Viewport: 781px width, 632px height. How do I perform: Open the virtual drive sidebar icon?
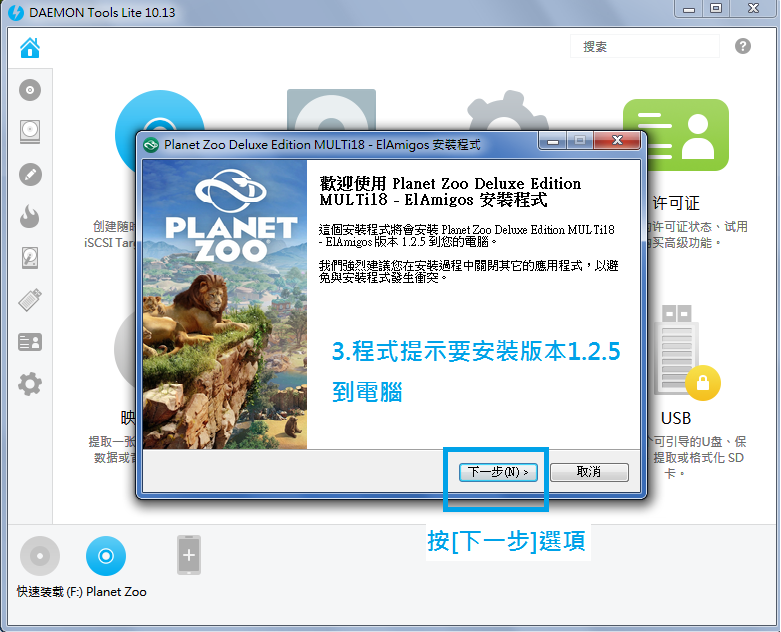[x=30, y=131]
